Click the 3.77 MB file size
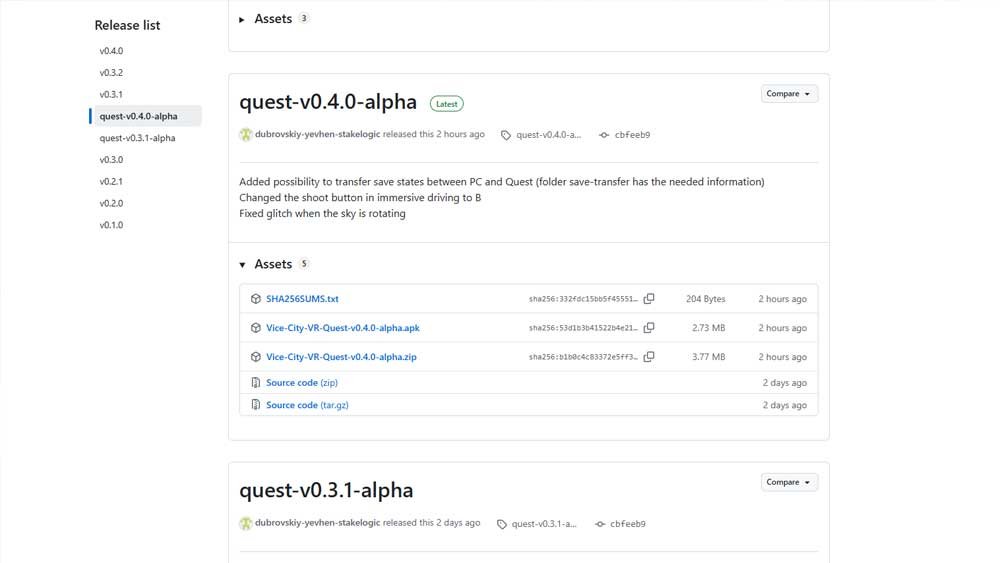1000x563 pixels. [x=709, y=357]
